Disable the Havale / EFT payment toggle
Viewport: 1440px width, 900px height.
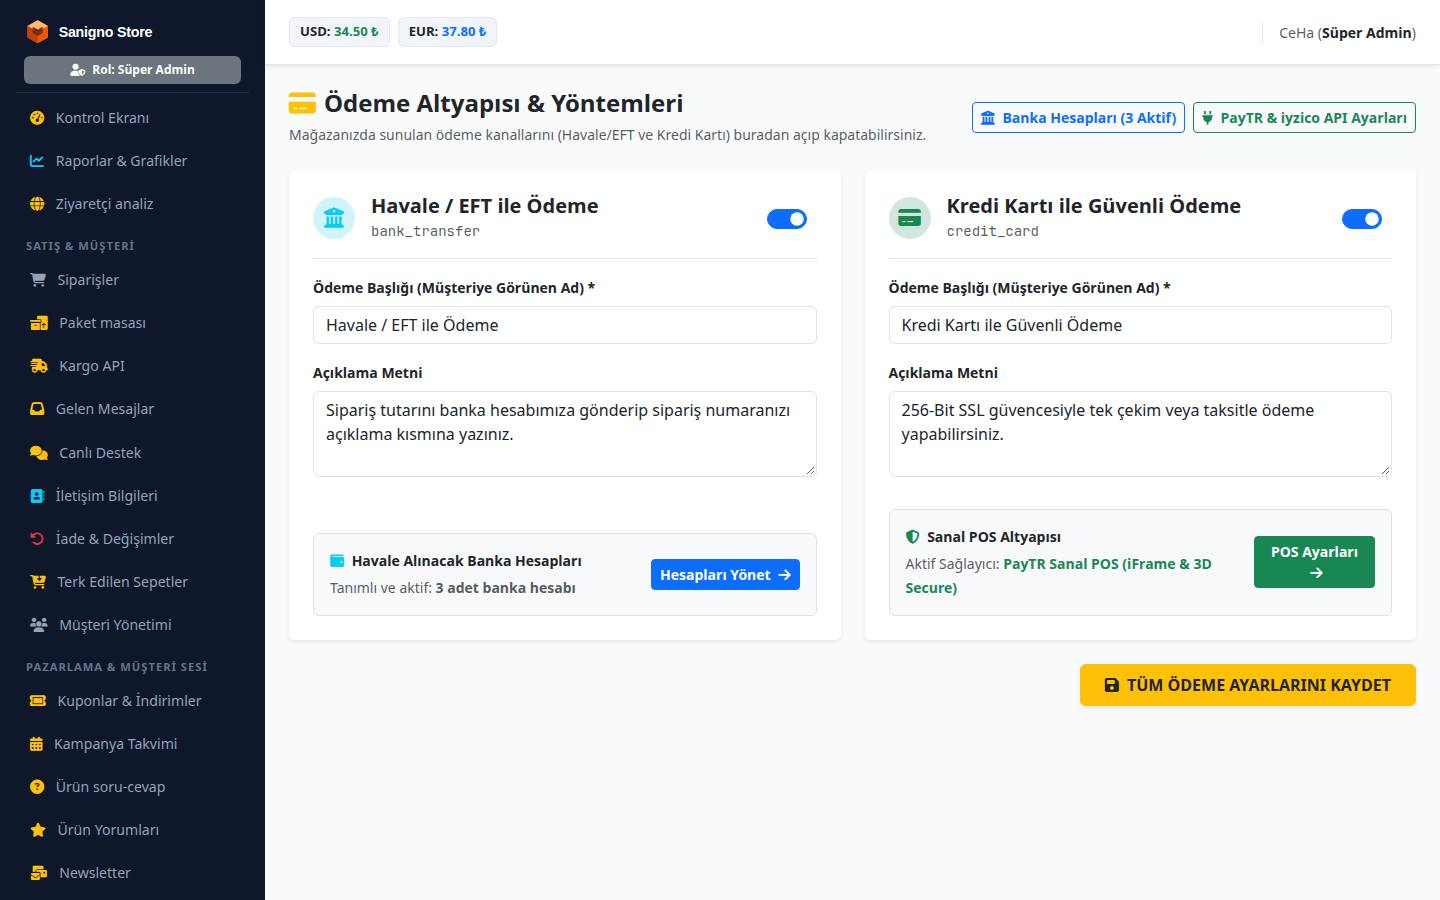pyautogui.click(x=787, y=219)
